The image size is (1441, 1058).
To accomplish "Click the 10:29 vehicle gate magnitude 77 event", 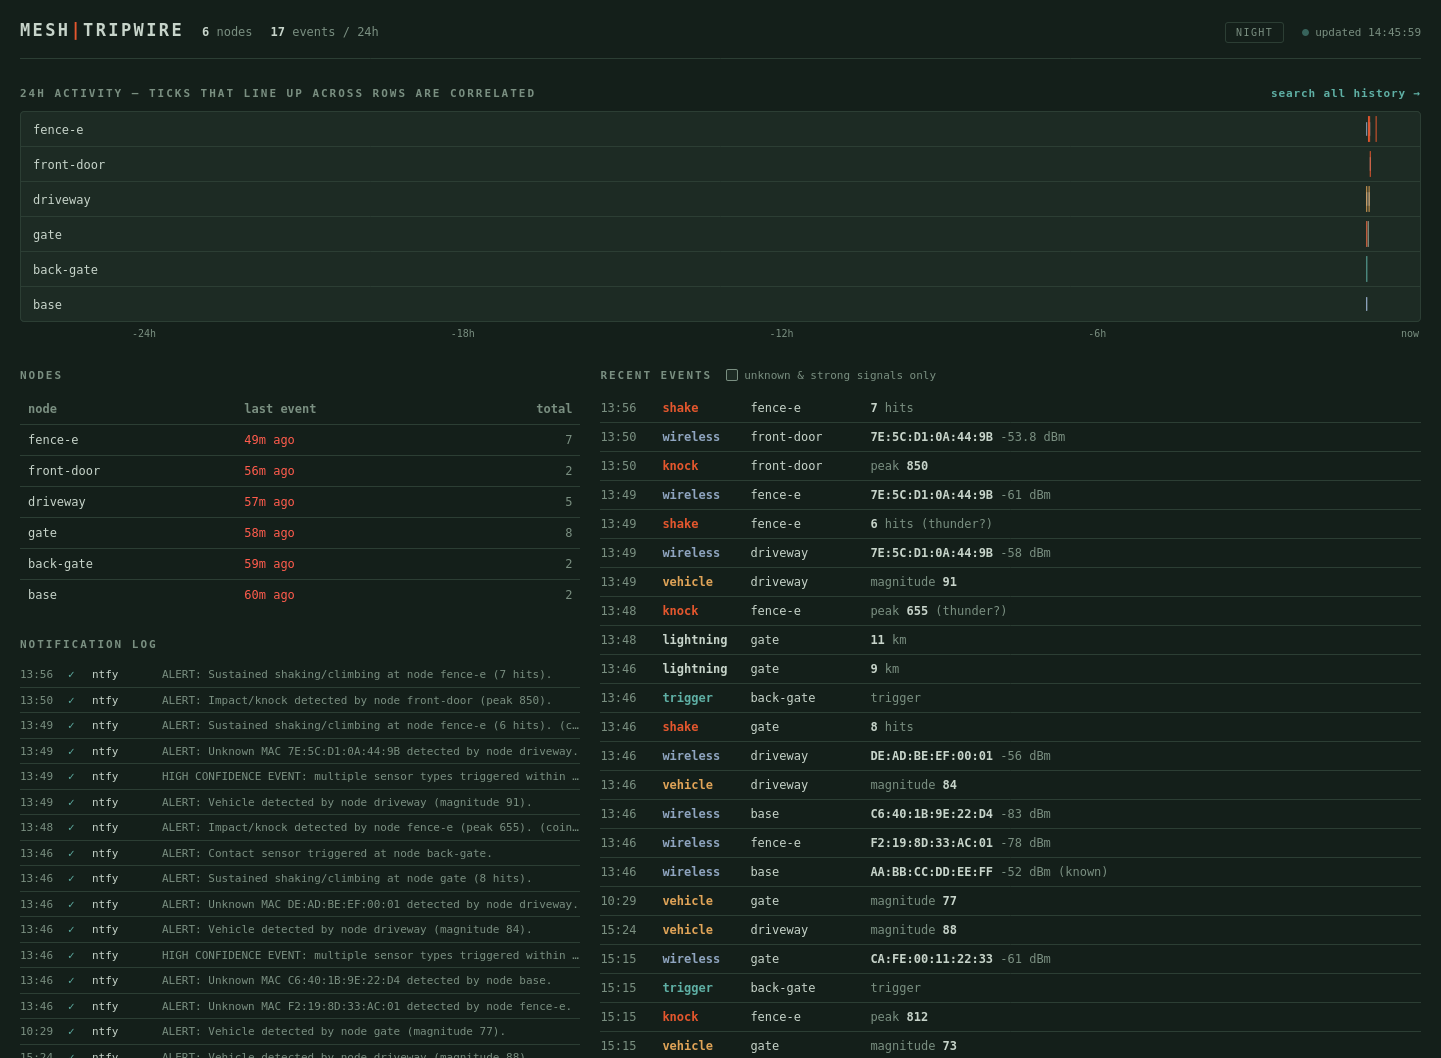I will point(1010,901).
